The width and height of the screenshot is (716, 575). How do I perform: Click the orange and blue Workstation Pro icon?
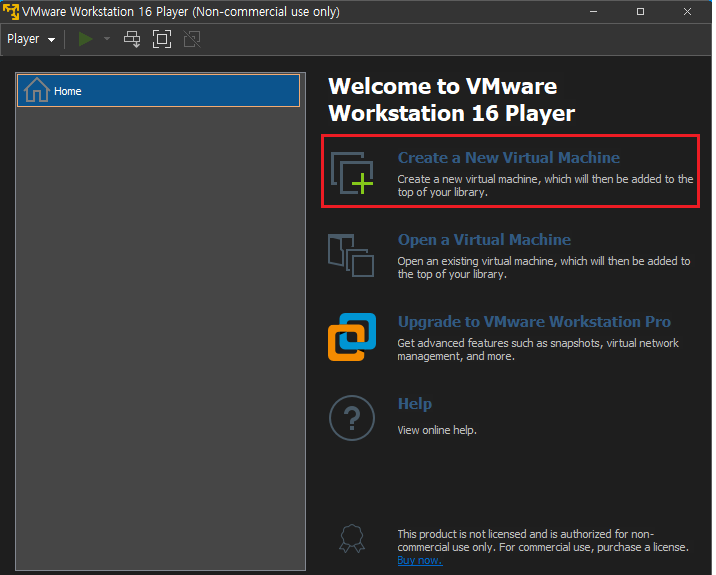(x=352, y=337)
